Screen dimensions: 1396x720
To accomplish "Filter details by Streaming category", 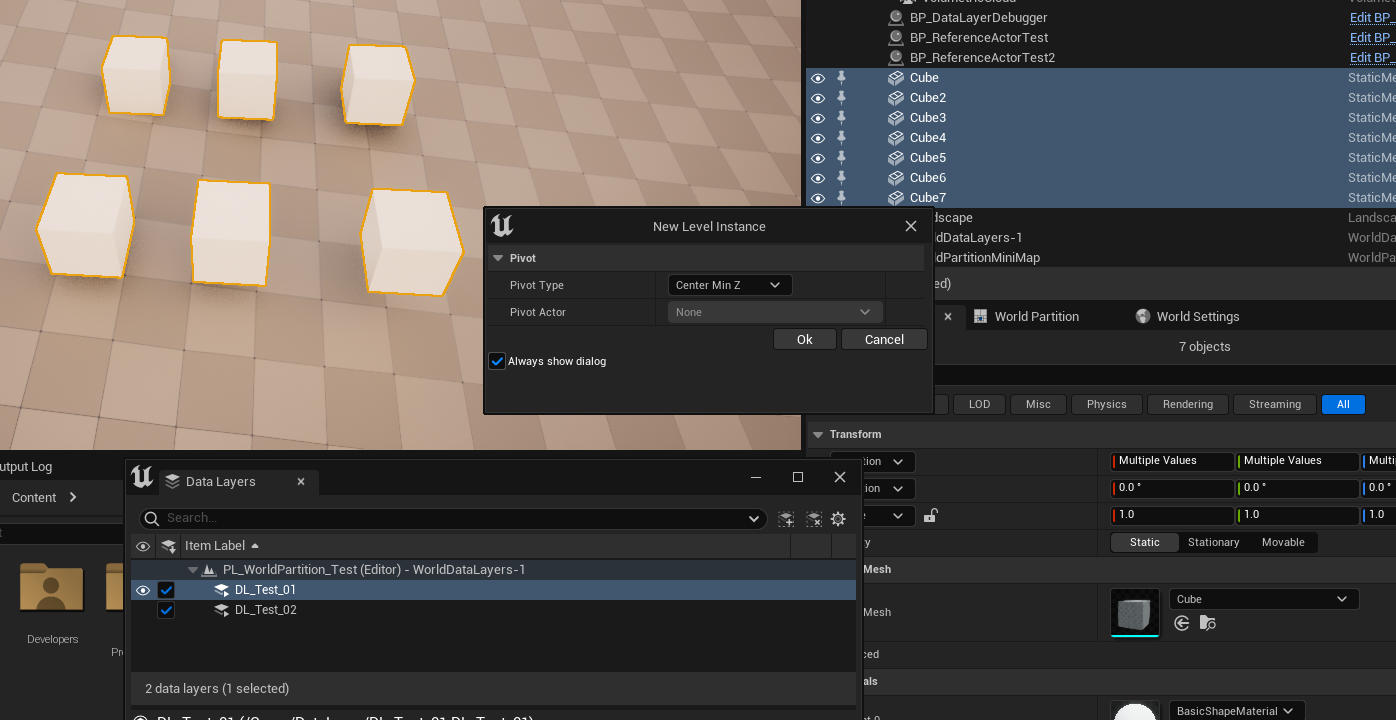I will coord(1275,404).
